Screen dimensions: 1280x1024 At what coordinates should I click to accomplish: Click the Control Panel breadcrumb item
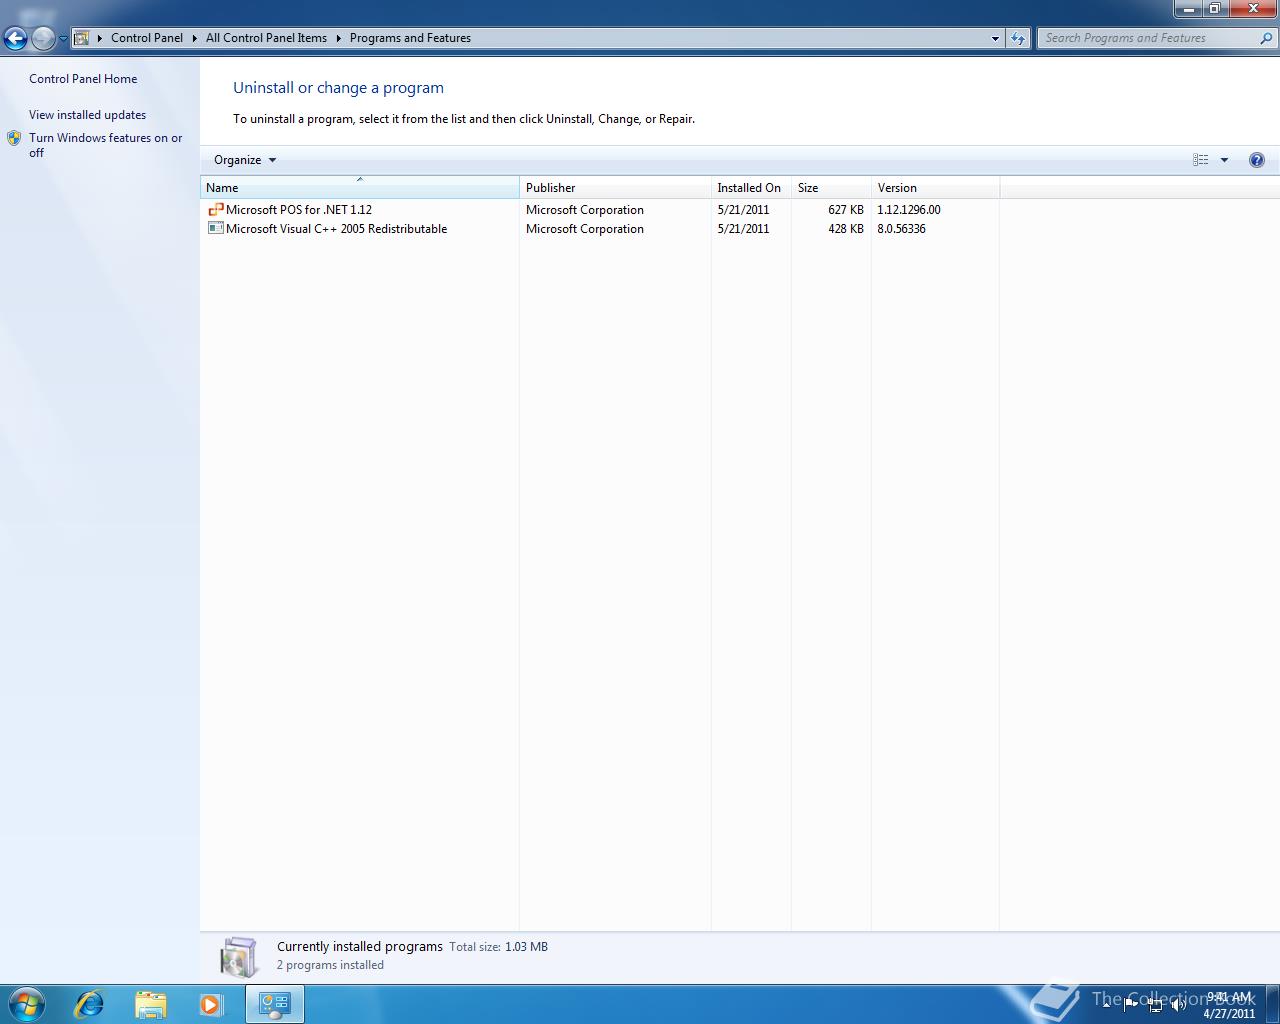point(147,38)
